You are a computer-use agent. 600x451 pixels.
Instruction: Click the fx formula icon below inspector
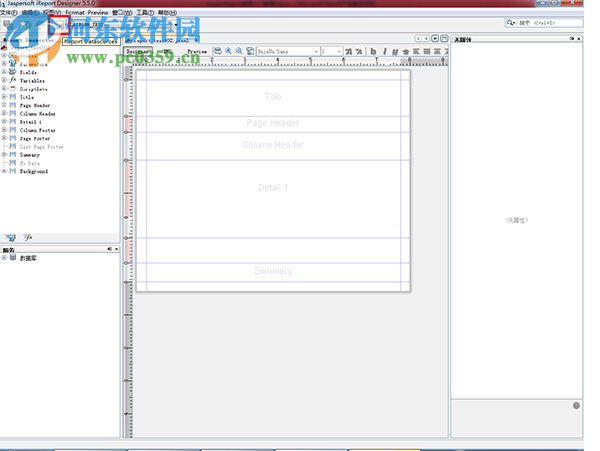[28, 238]
